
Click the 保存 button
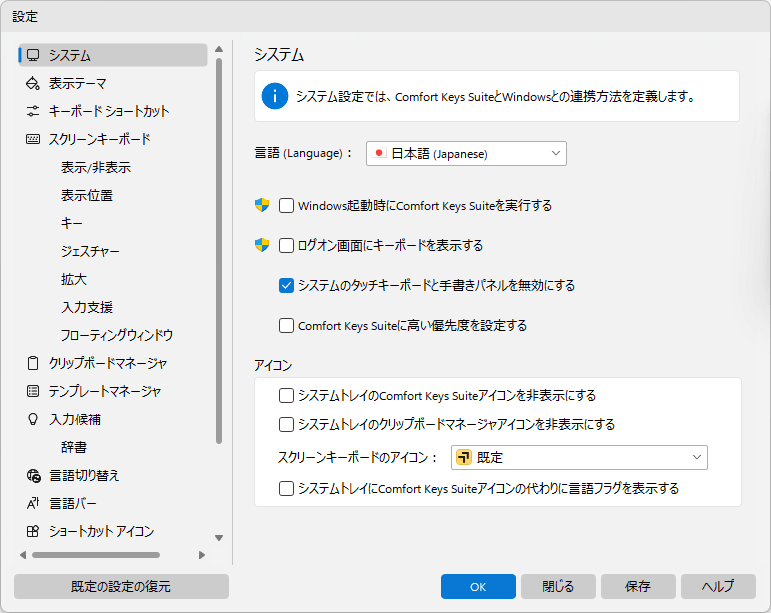click(x=638, y=586)
